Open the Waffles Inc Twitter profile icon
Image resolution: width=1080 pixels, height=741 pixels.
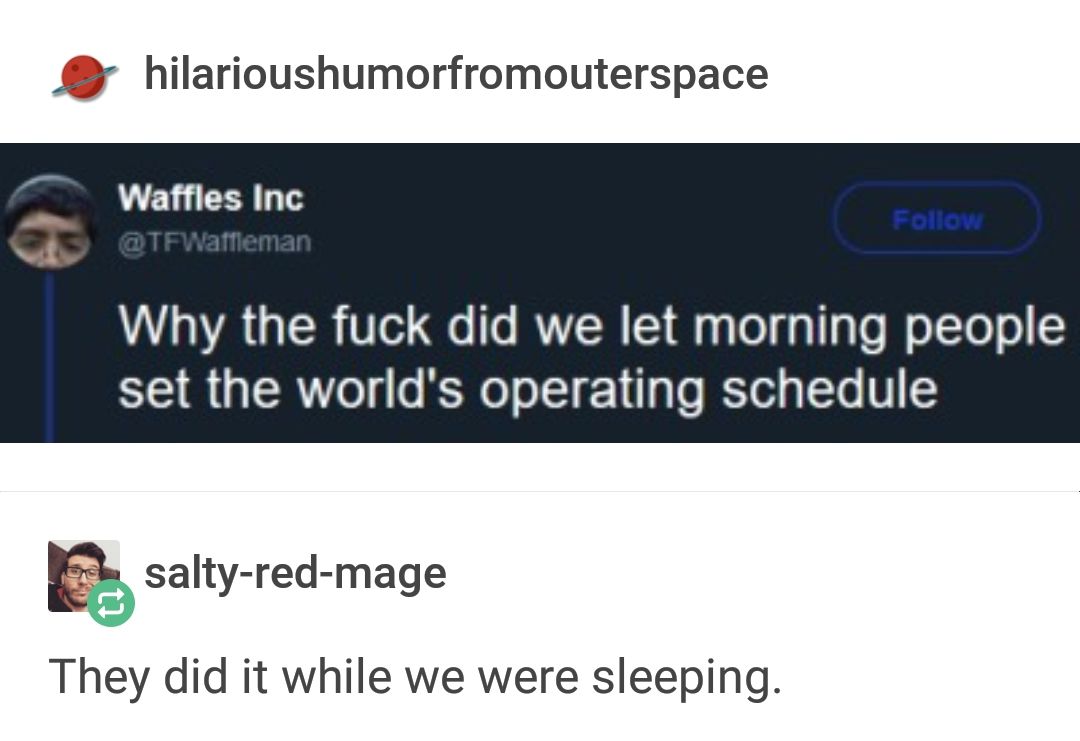click(x=52, y=222)
